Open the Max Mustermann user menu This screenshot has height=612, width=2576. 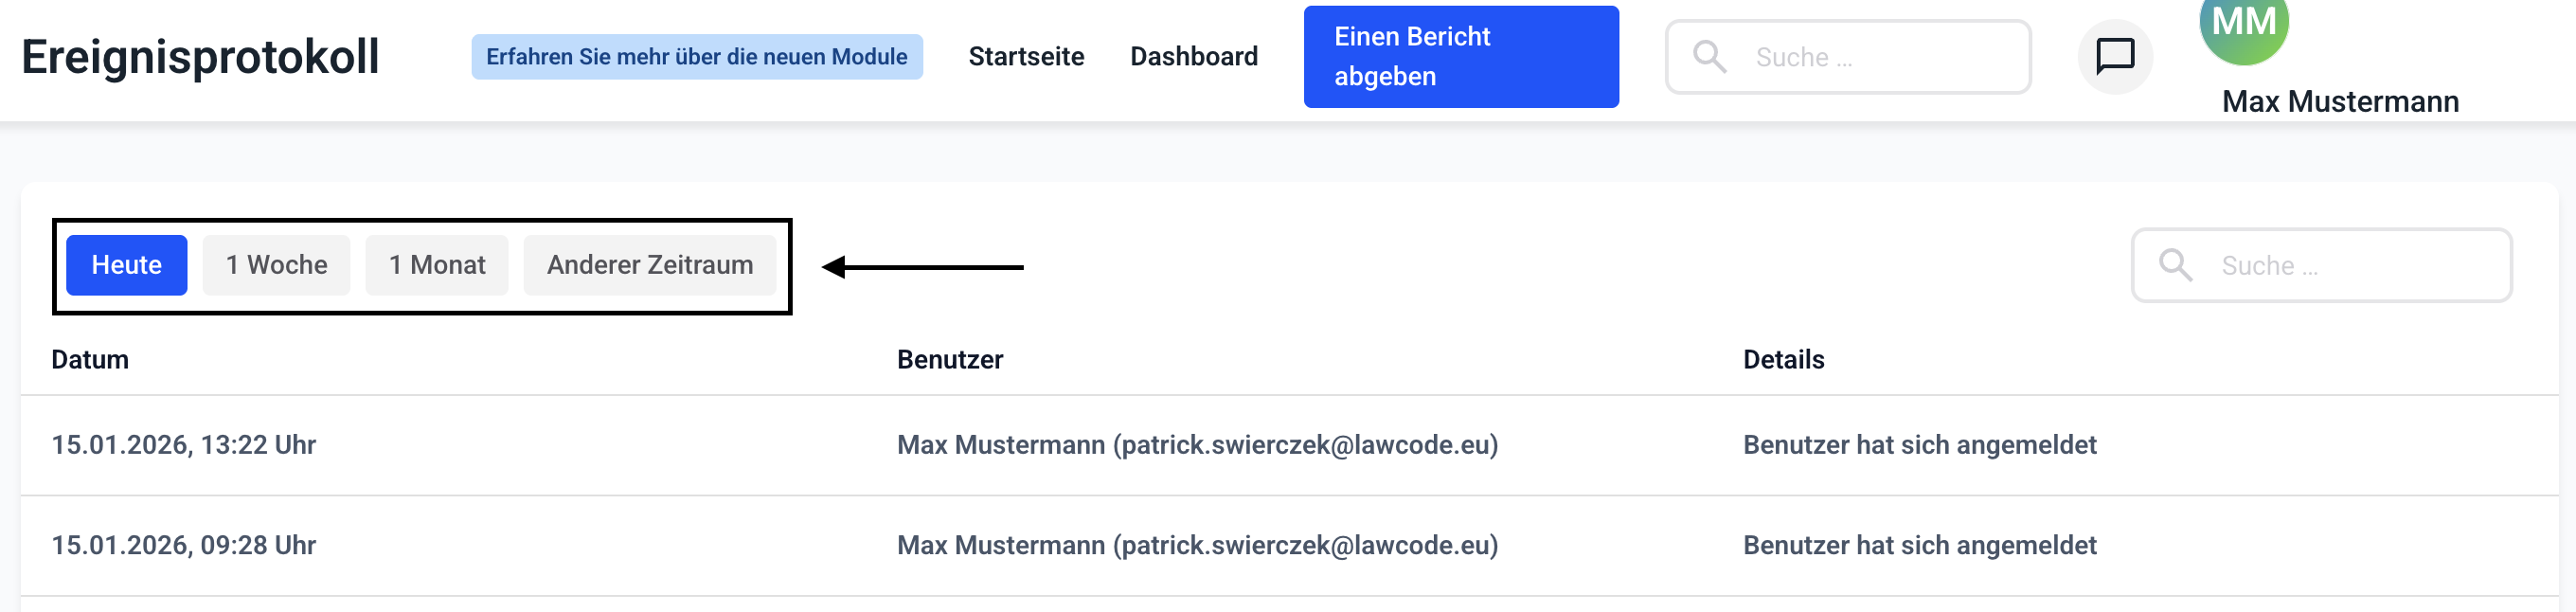(x=2339, y=101)
